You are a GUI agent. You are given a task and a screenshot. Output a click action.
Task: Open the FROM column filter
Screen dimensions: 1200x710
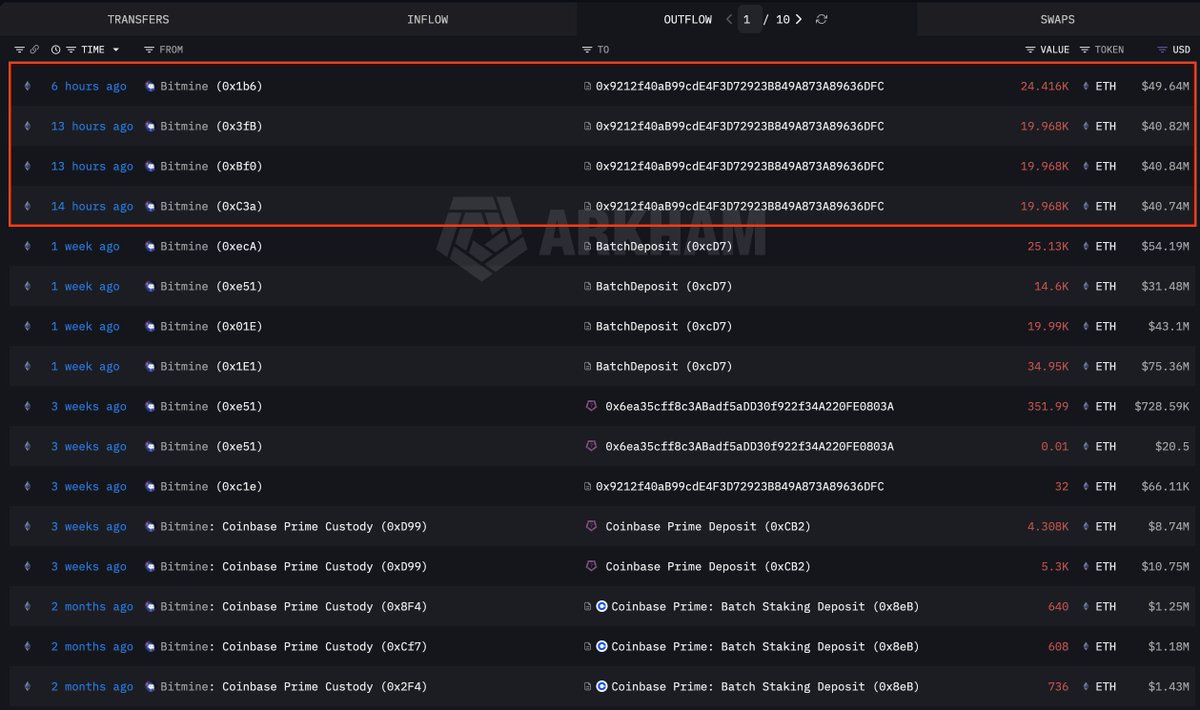tap(149, 49)
